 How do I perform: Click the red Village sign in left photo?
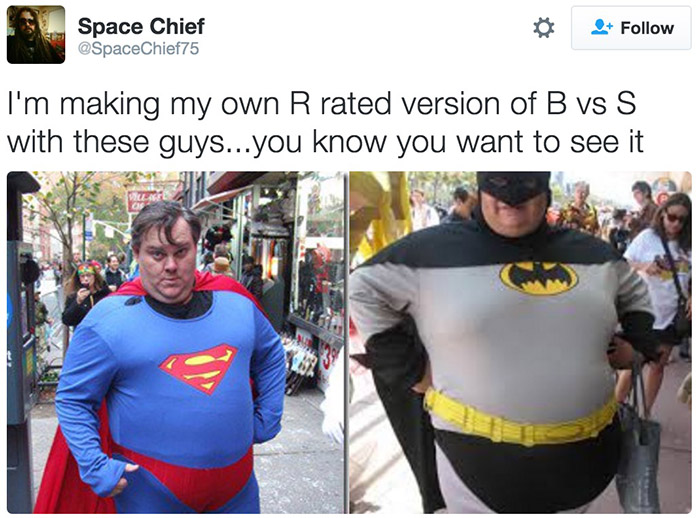pyautogui.click(x=144, y=201)
